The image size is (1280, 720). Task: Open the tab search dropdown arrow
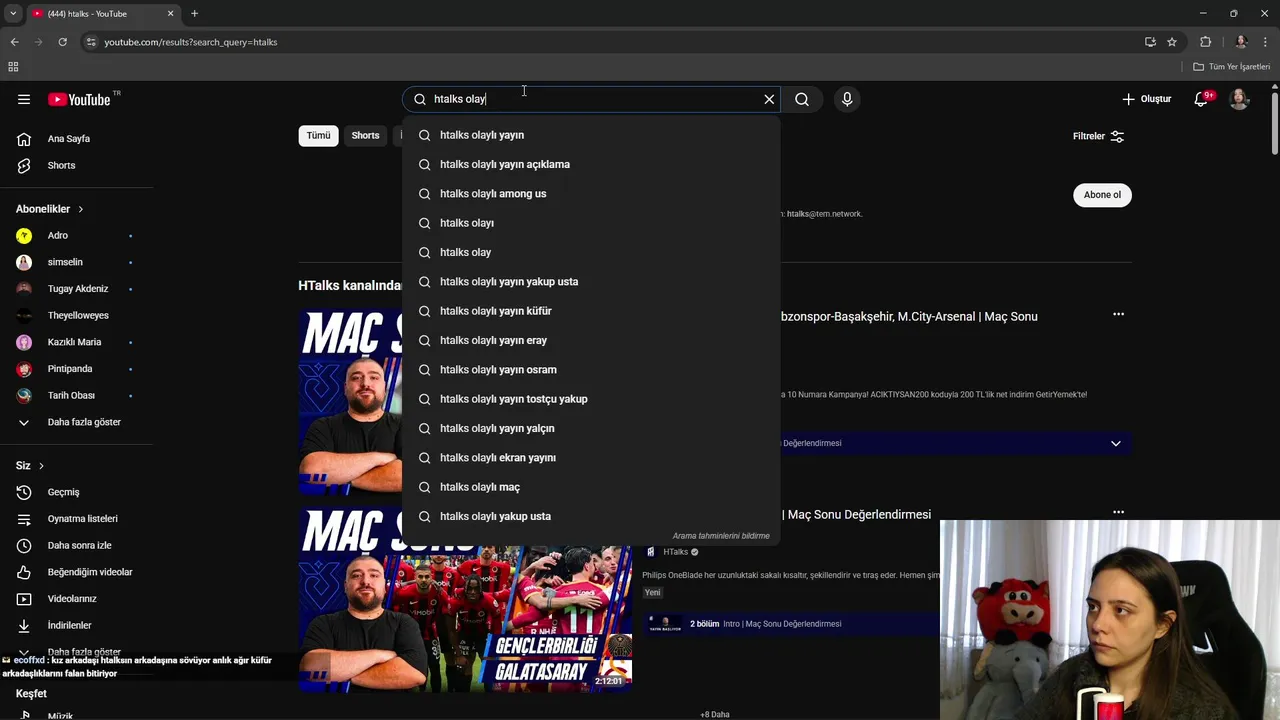point(13,14)
